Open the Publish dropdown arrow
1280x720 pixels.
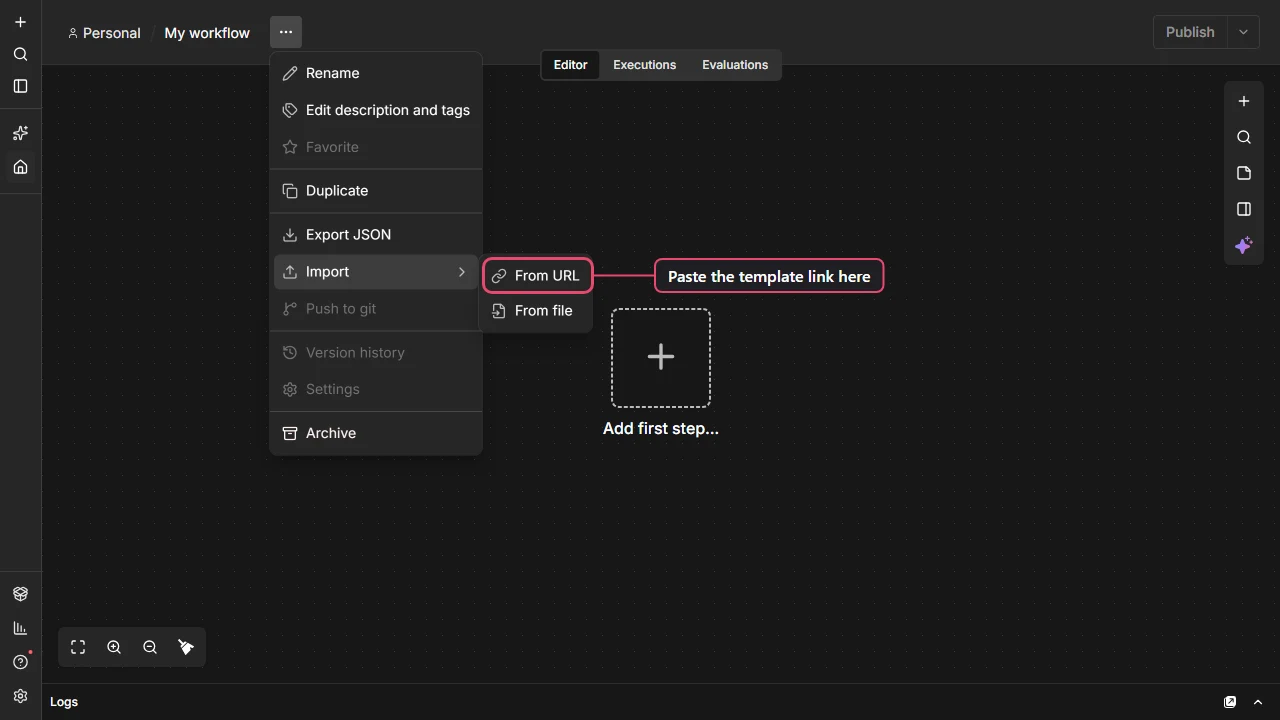pos(1243,32)
